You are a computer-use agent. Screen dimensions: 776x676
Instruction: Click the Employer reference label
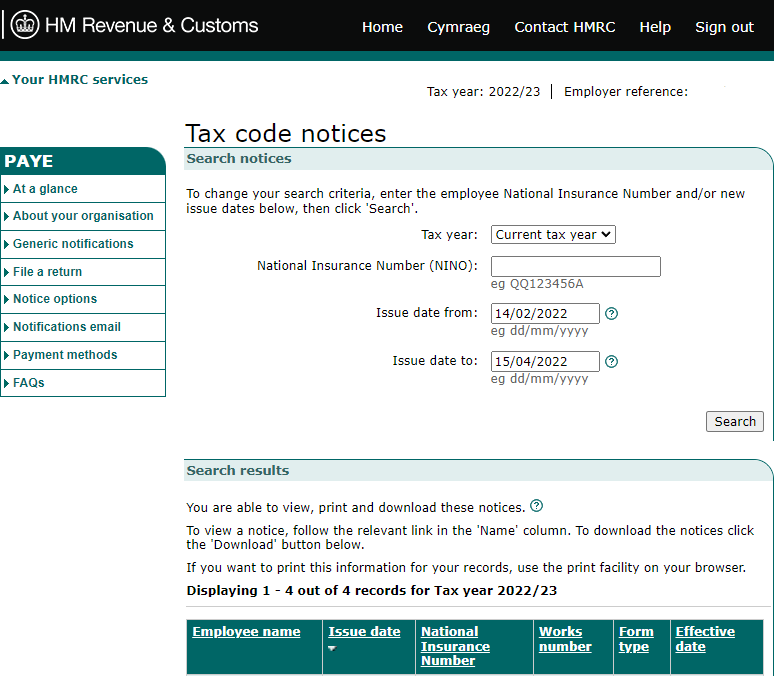pyautogui.click(x=626, y=92)
